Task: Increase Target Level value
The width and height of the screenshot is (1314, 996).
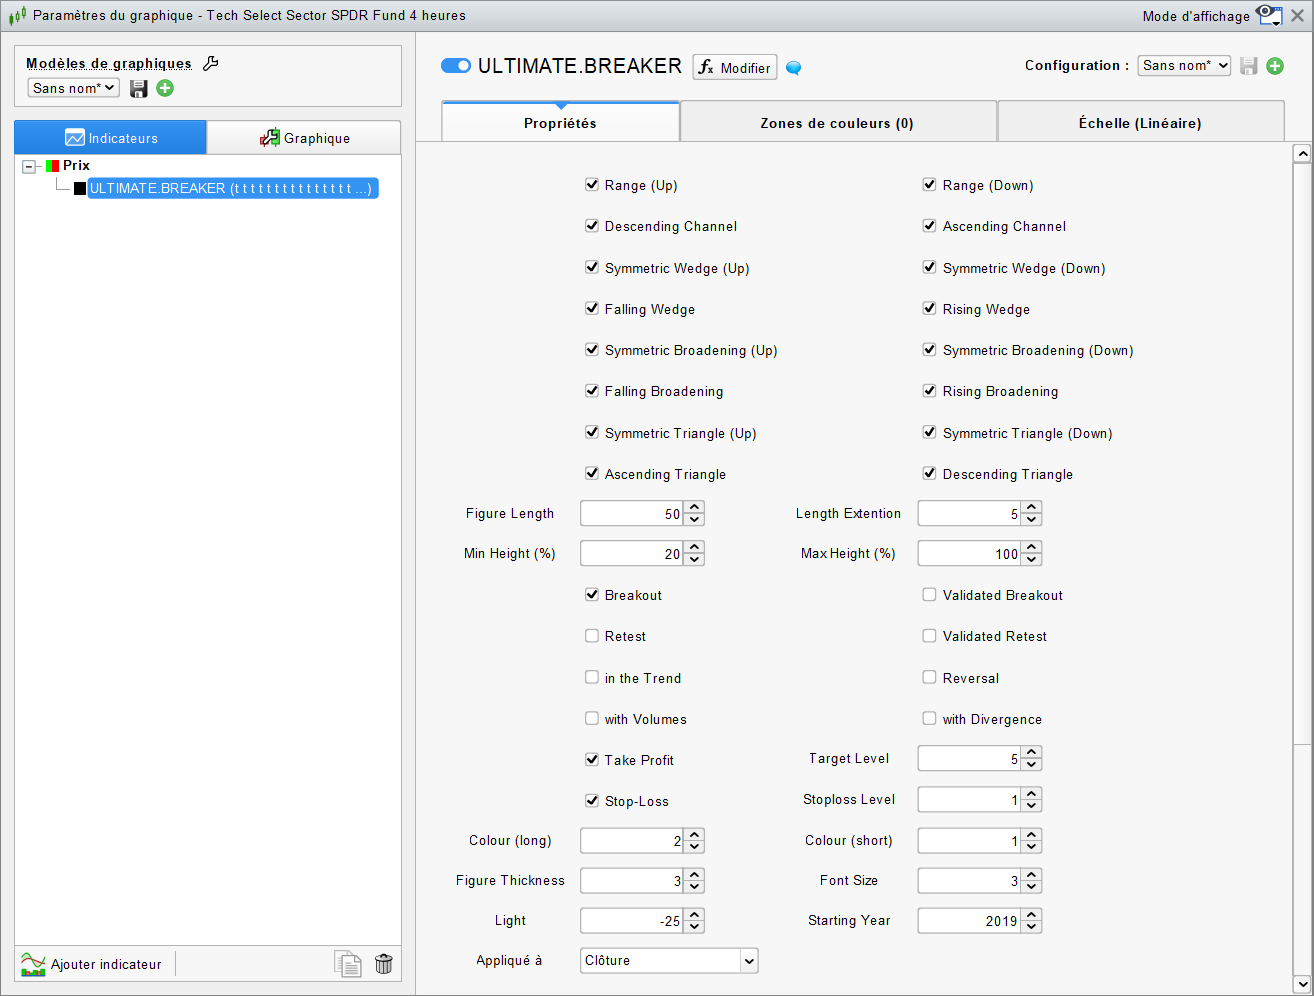Action: [1032, 752]
